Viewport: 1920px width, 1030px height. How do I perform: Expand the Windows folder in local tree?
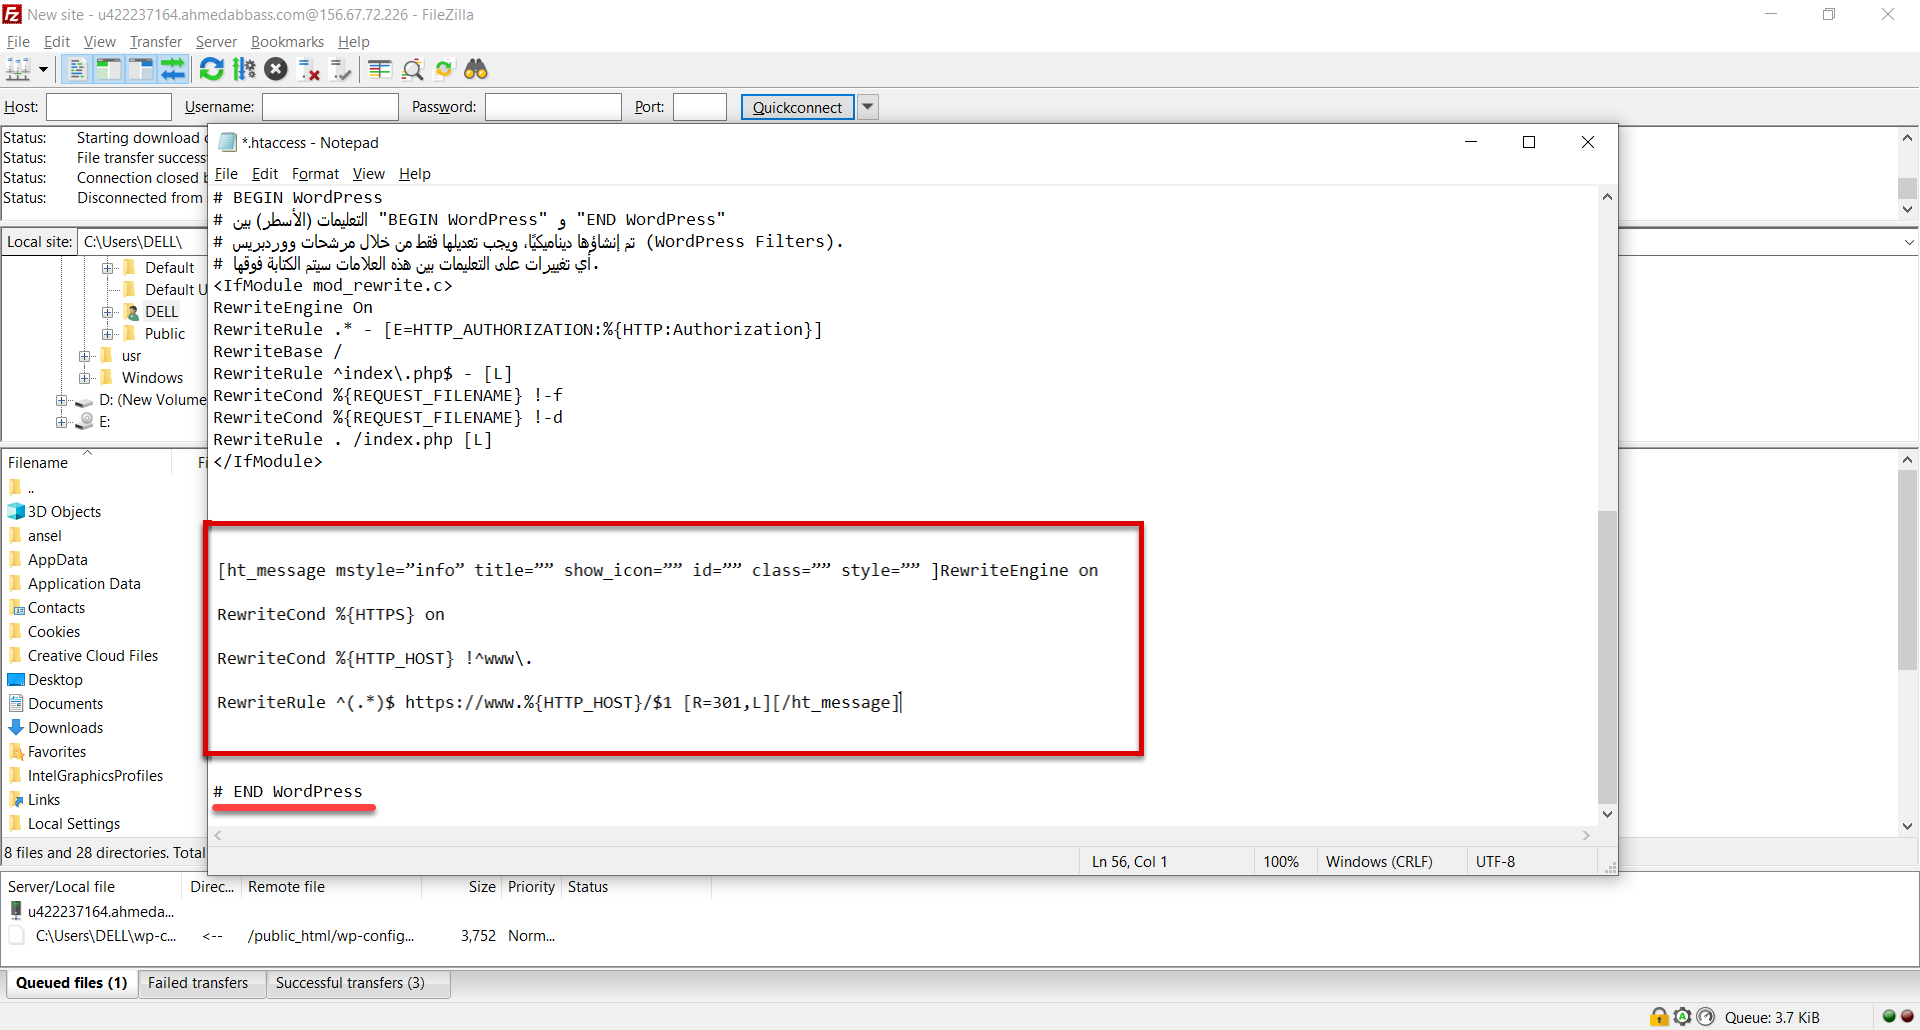(86, 378)
